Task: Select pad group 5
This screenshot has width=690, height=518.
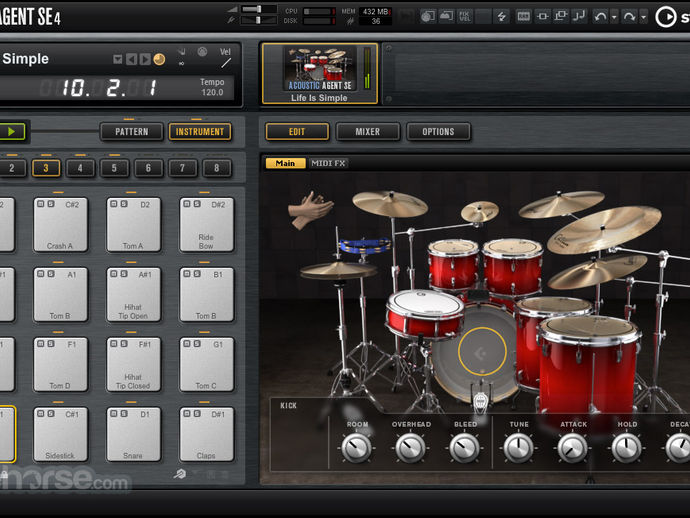Action: pyautogui.click(x=114, y=168)
